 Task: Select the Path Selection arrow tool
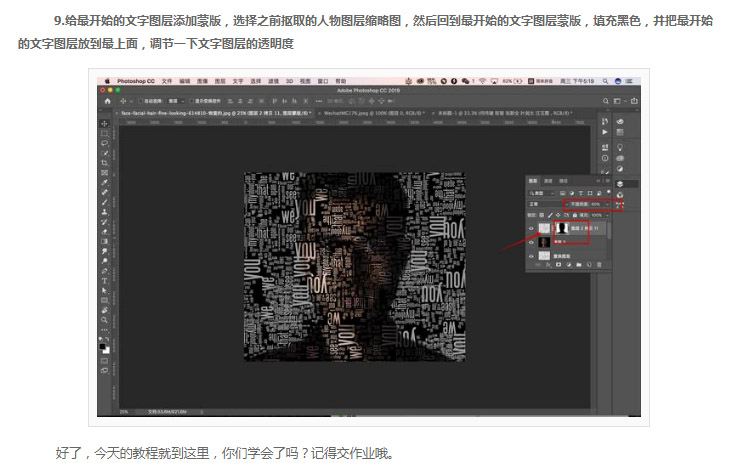coord(104,290)
